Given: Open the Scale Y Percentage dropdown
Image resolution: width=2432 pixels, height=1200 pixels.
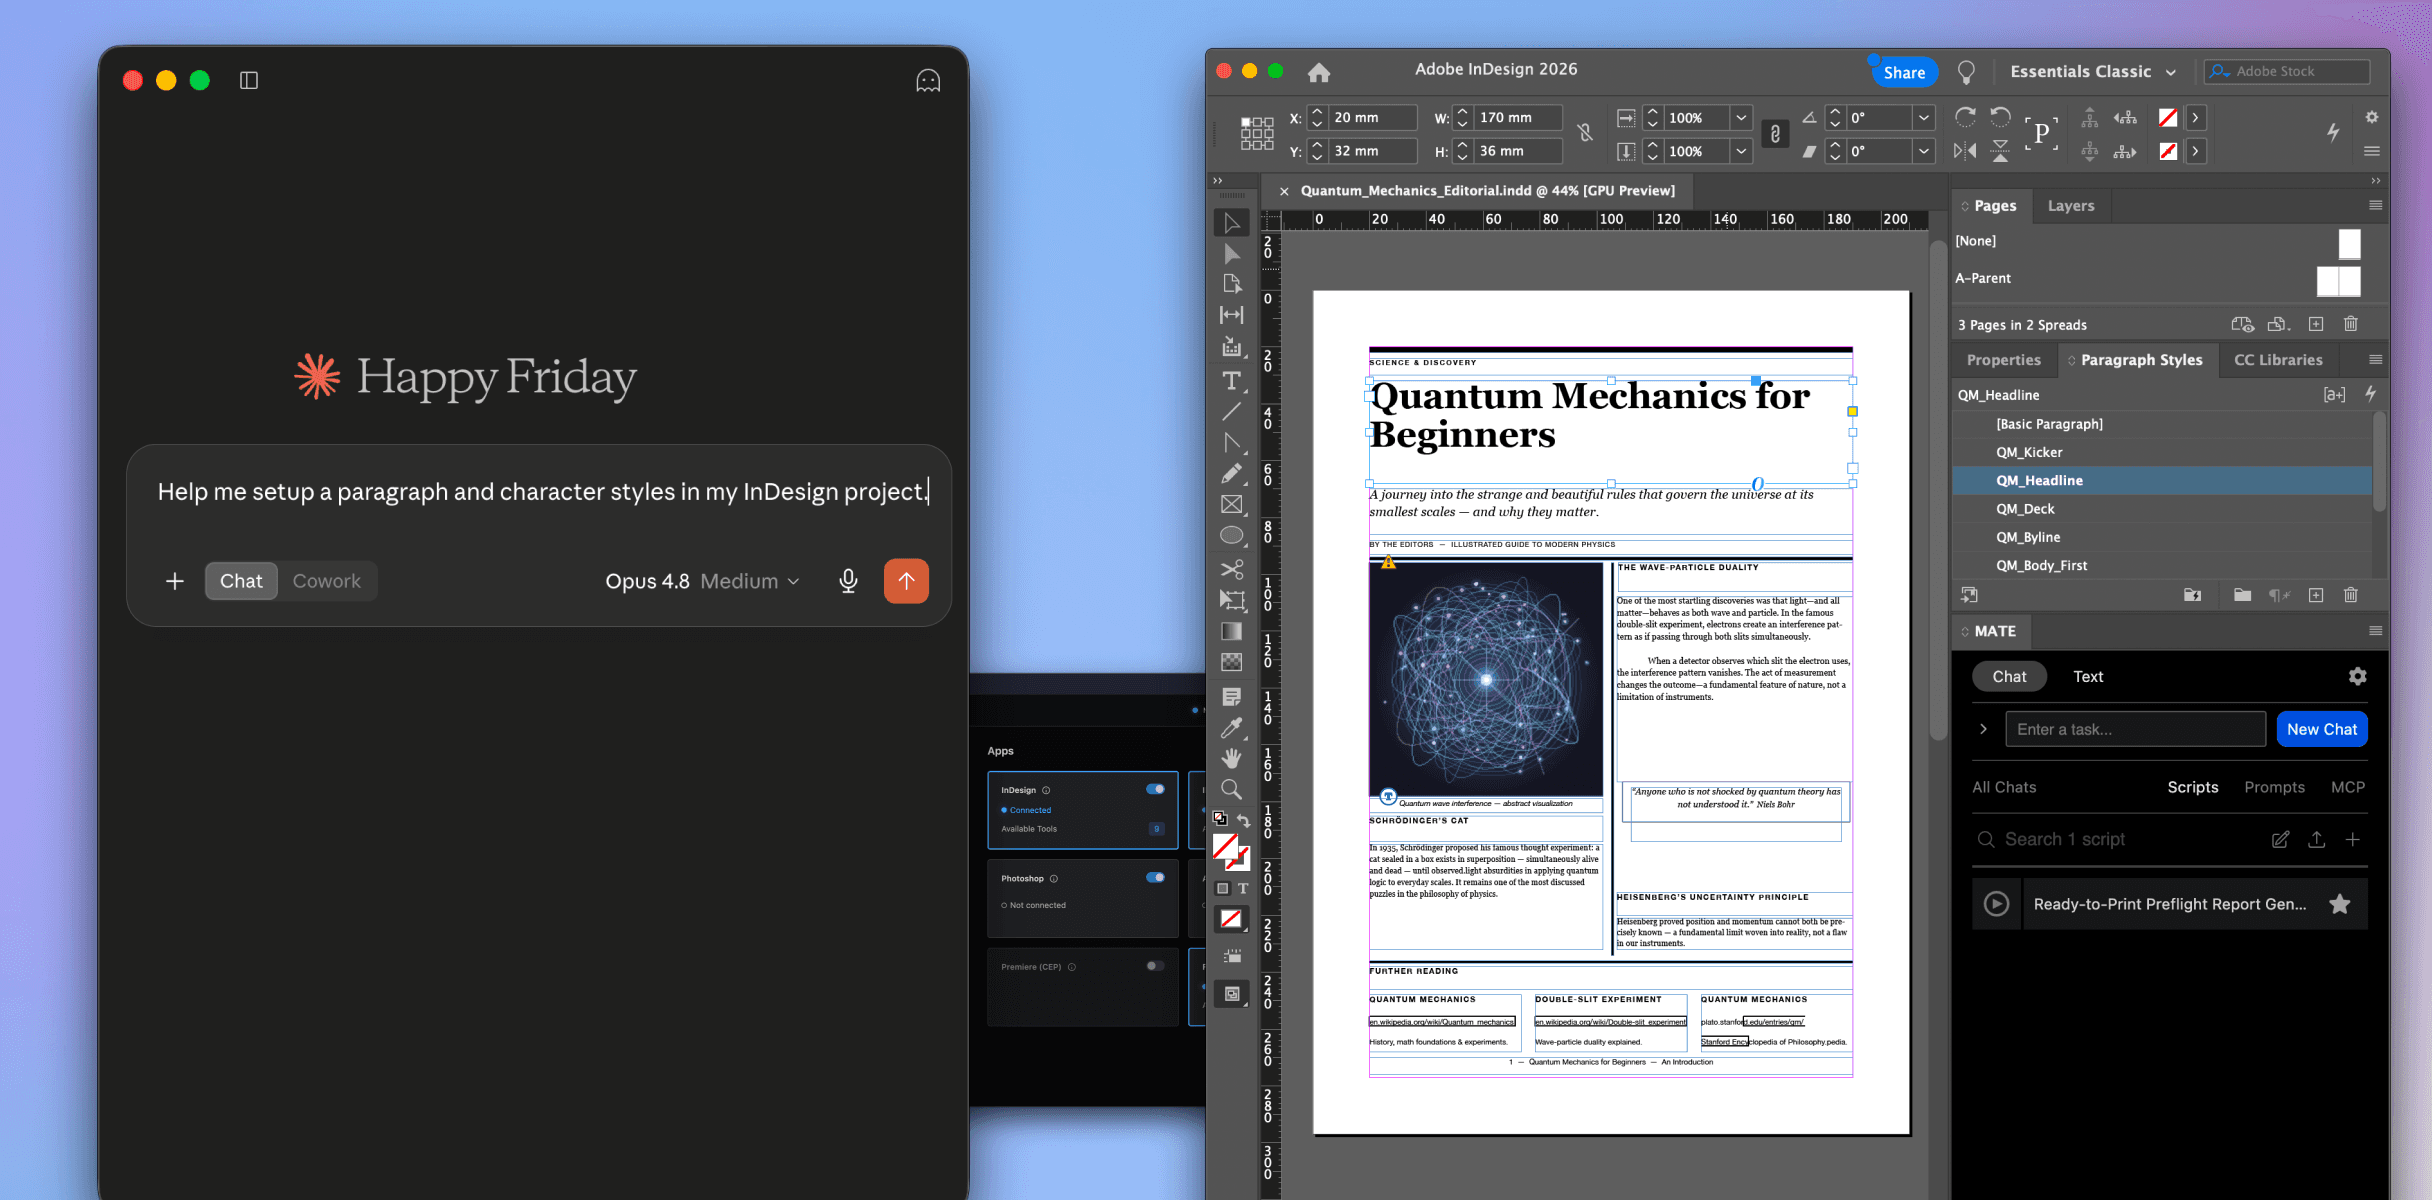Looking at the screenshot, I should tap(1741, 151).
